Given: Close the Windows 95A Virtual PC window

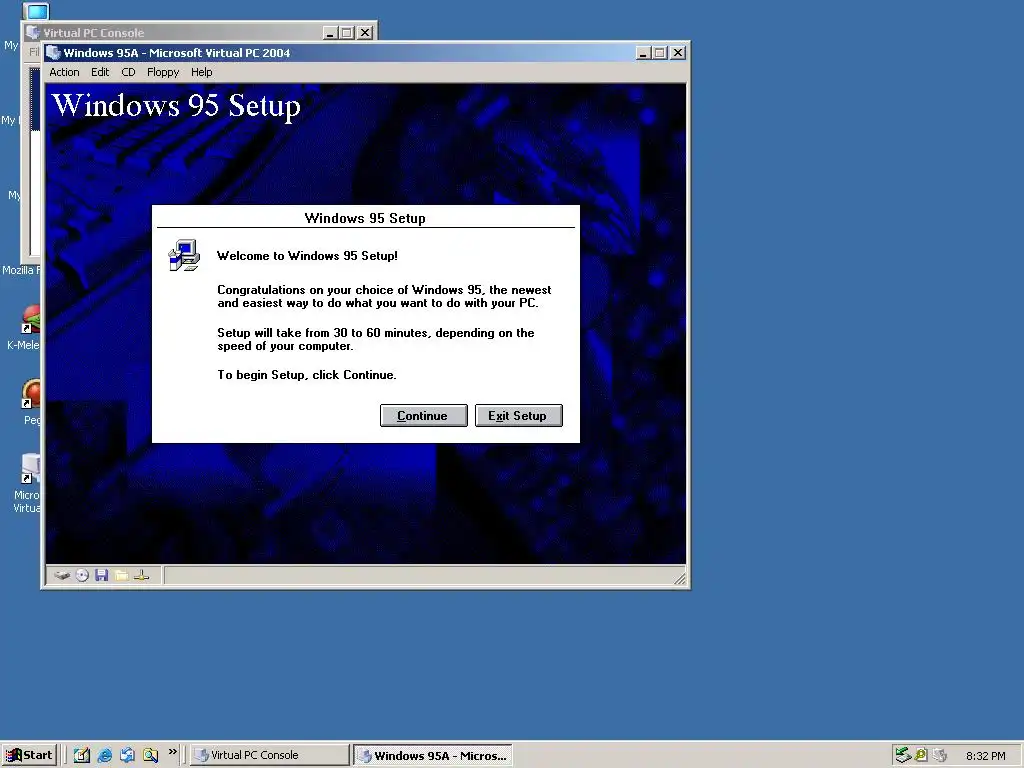Looking at the screenshot, I should point(678,53).
